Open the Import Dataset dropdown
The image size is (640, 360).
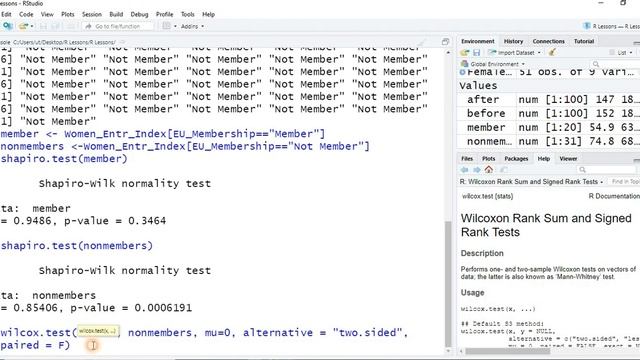(515, 53)
